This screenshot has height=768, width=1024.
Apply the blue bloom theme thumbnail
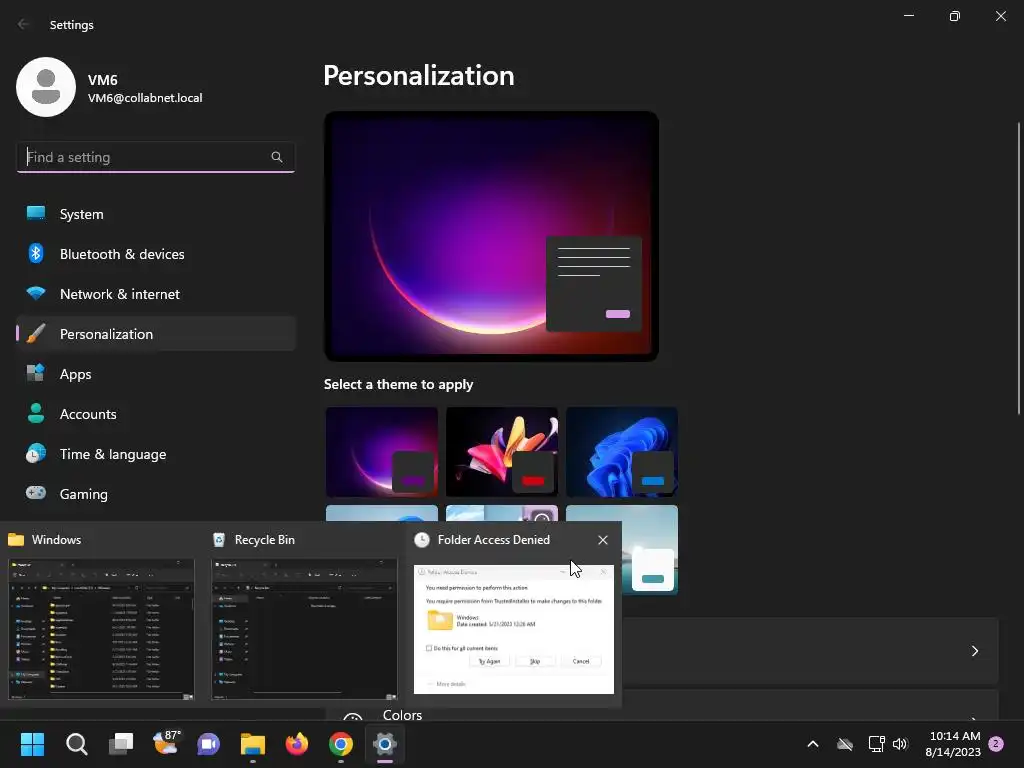tap(622, 452)
